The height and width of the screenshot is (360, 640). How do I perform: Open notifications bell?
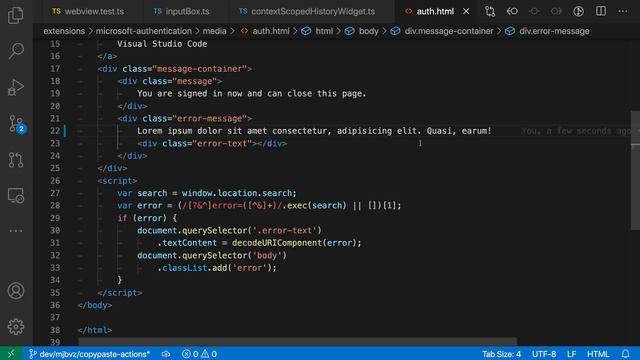point(625,354)
